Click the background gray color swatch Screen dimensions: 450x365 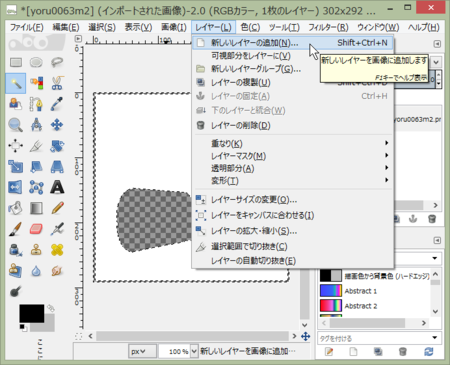tap(48, 324)
